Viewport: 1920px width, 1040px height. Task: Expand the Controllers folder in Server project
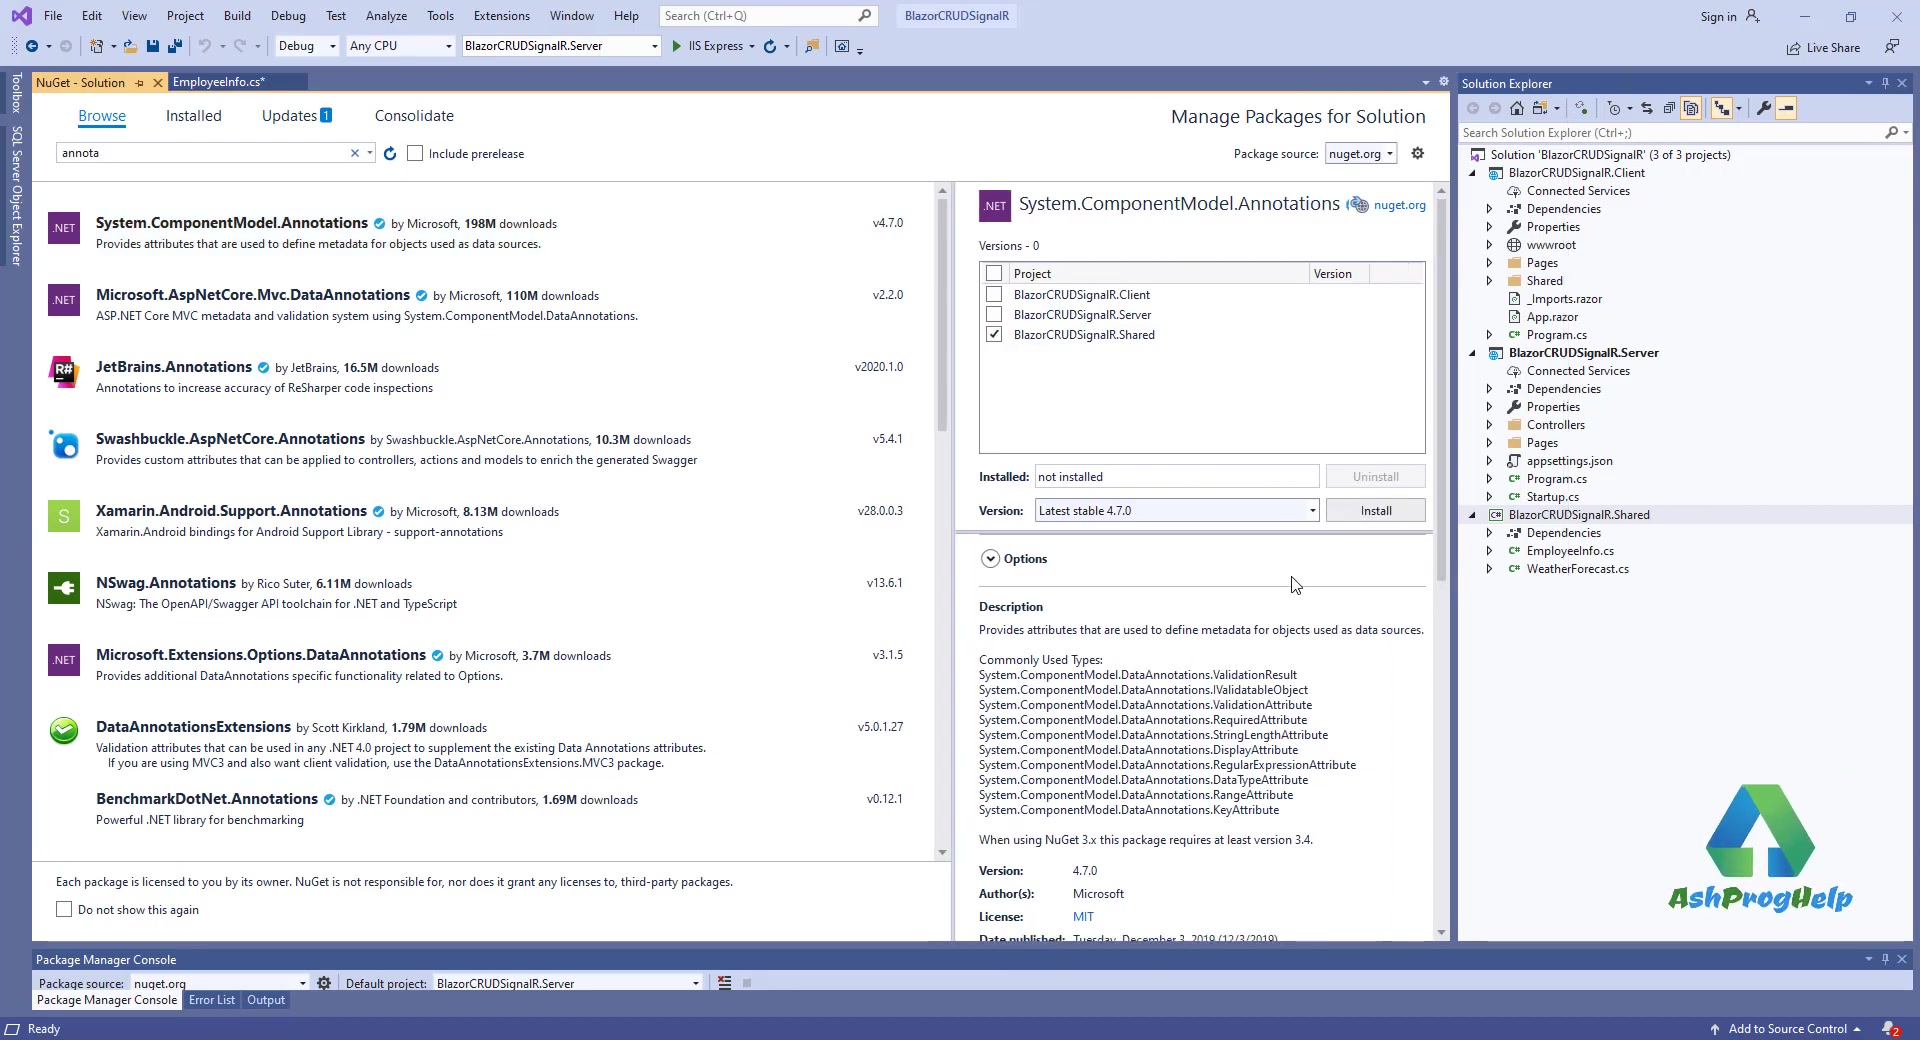(1489, 425)
